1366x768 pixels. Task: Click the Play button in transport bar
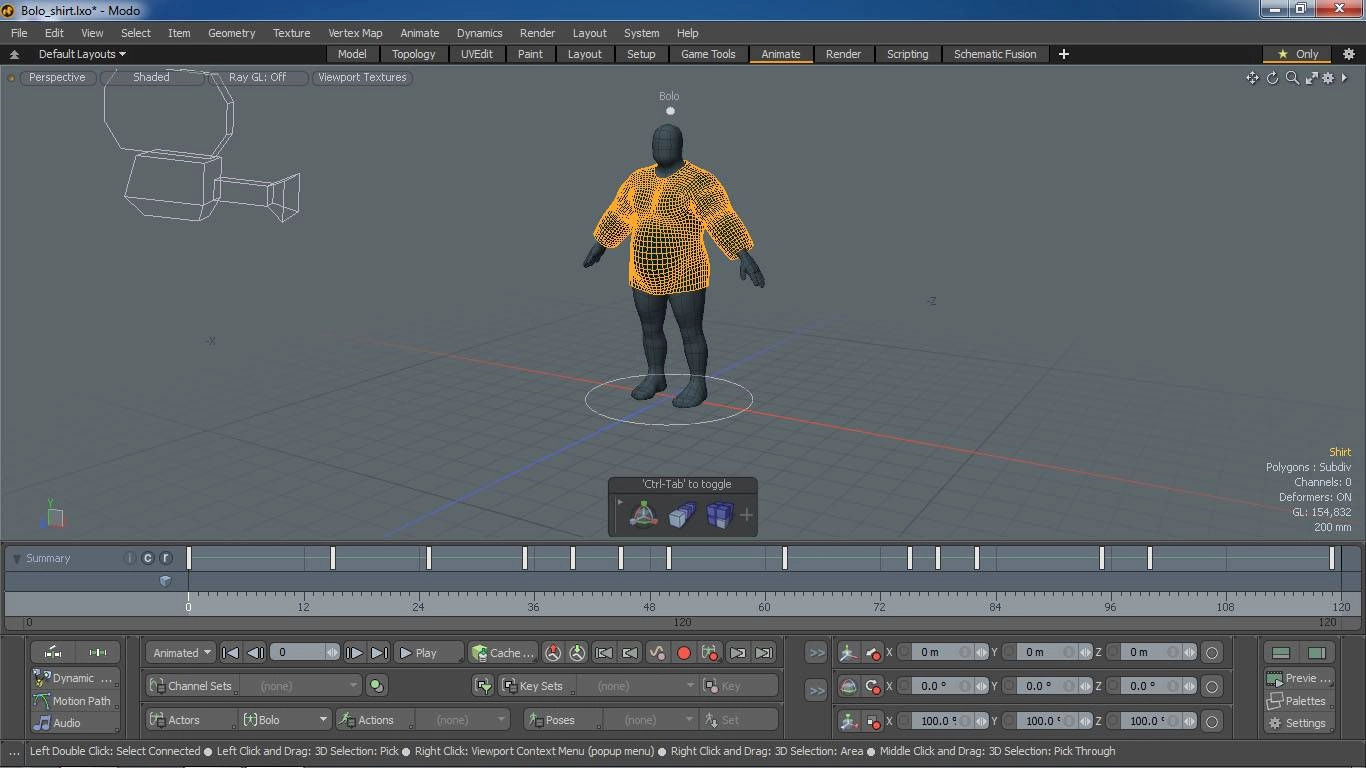[x=429, y=653]
